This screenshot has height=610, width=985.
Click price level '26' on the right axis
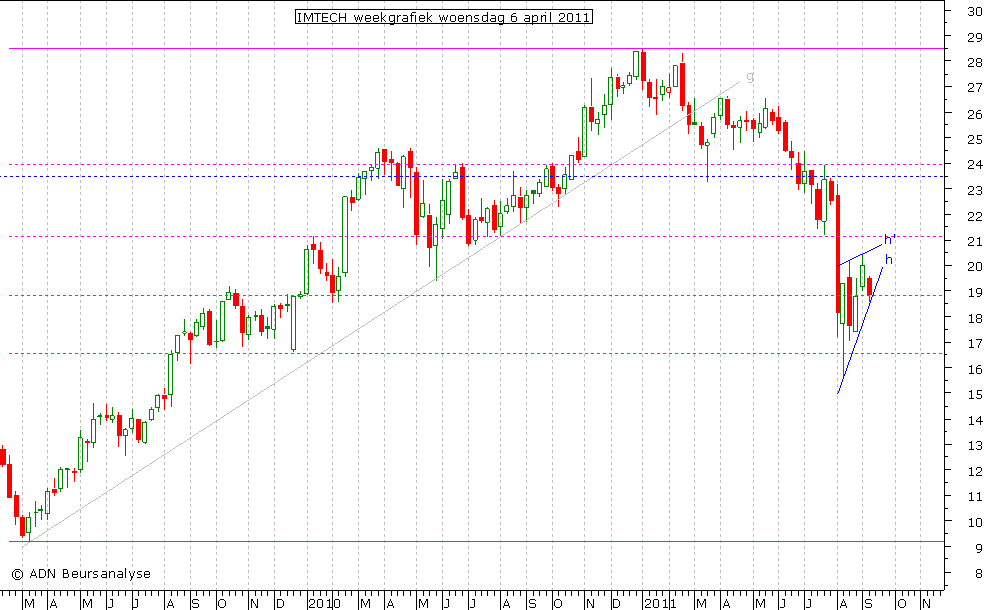tap(974, 114)
